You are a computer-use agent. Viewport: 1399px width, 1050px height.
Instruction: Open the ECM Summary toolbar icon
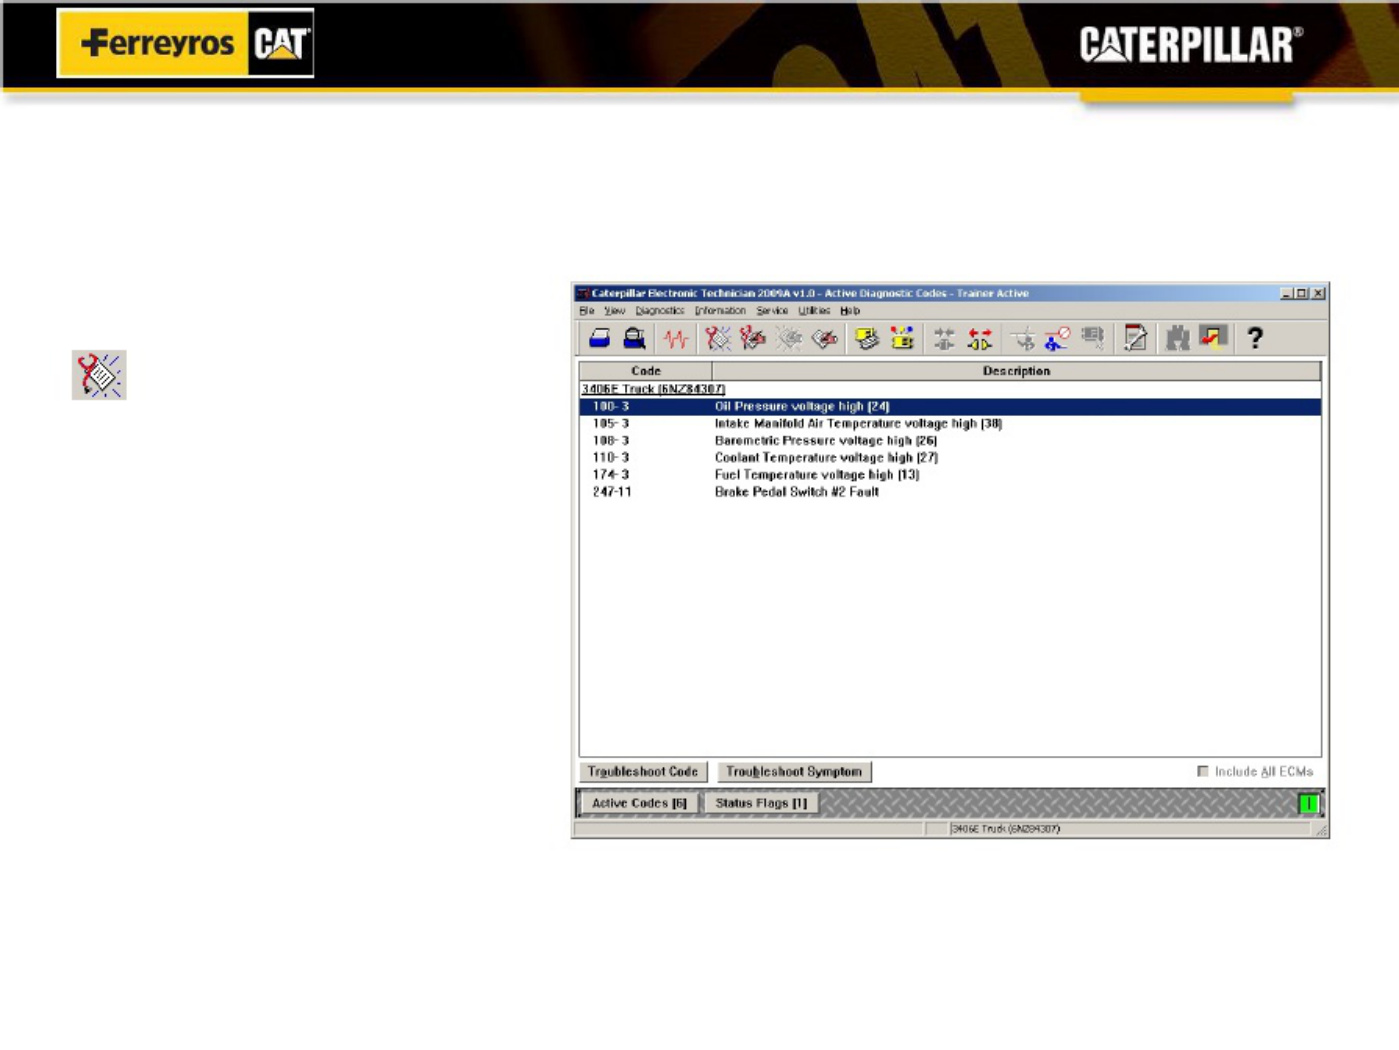tap(866, 339)
